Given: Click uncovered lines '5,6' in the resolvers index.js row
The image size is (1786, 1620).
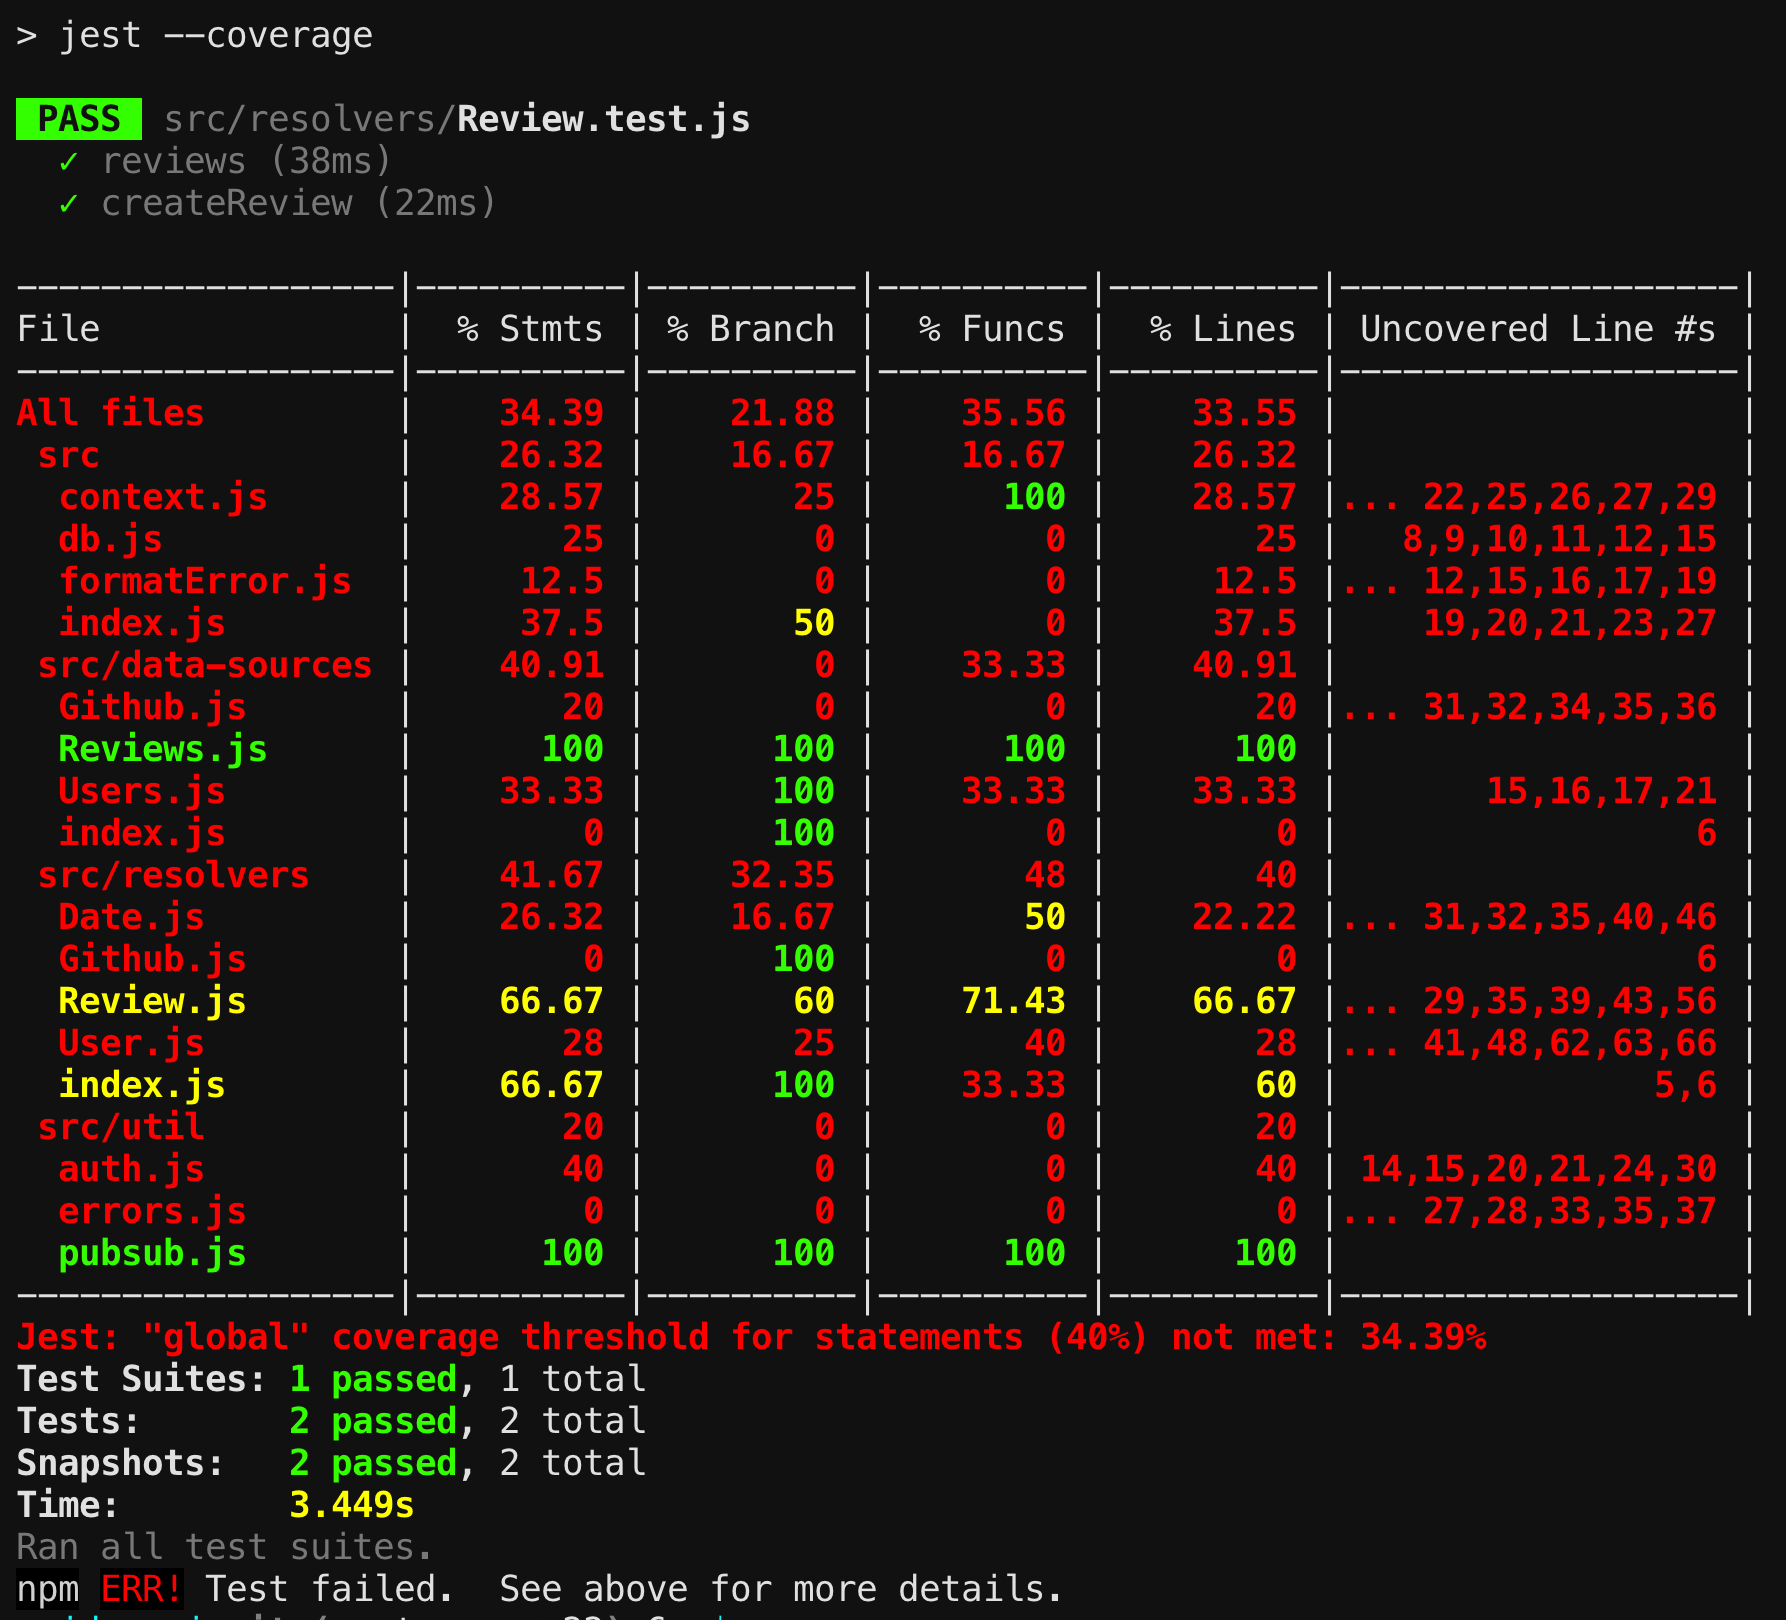Looking at the screenshot, I should [x=1685, y=1085].
